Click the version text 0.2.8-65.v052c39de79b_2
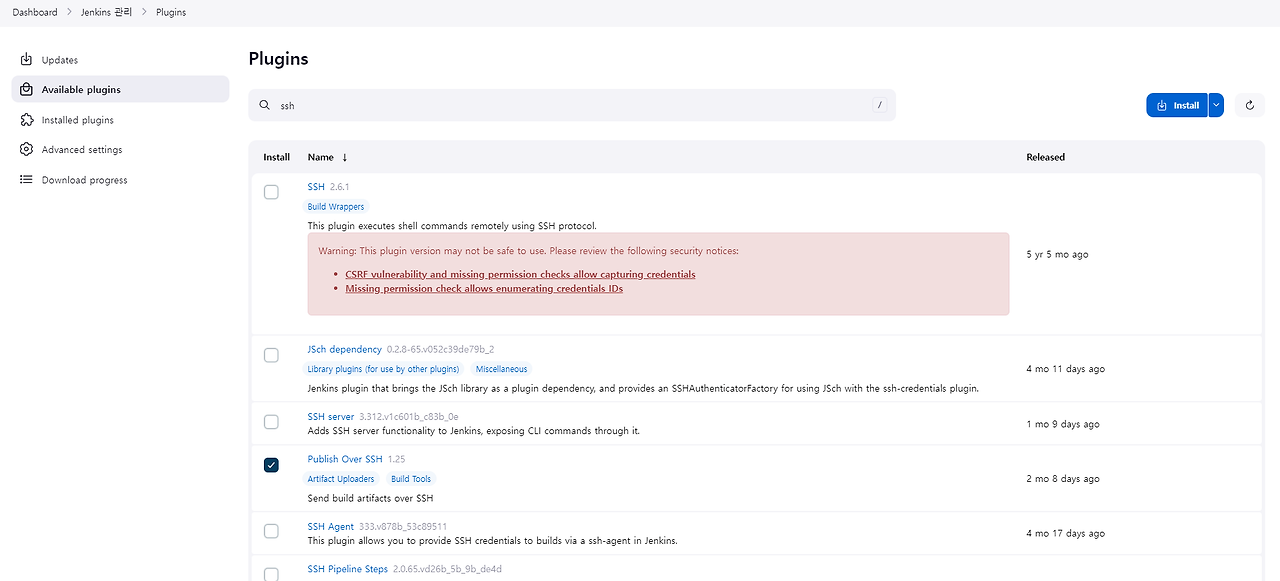This screenshot has height=581, width=1280. click(x=441, y=349)
